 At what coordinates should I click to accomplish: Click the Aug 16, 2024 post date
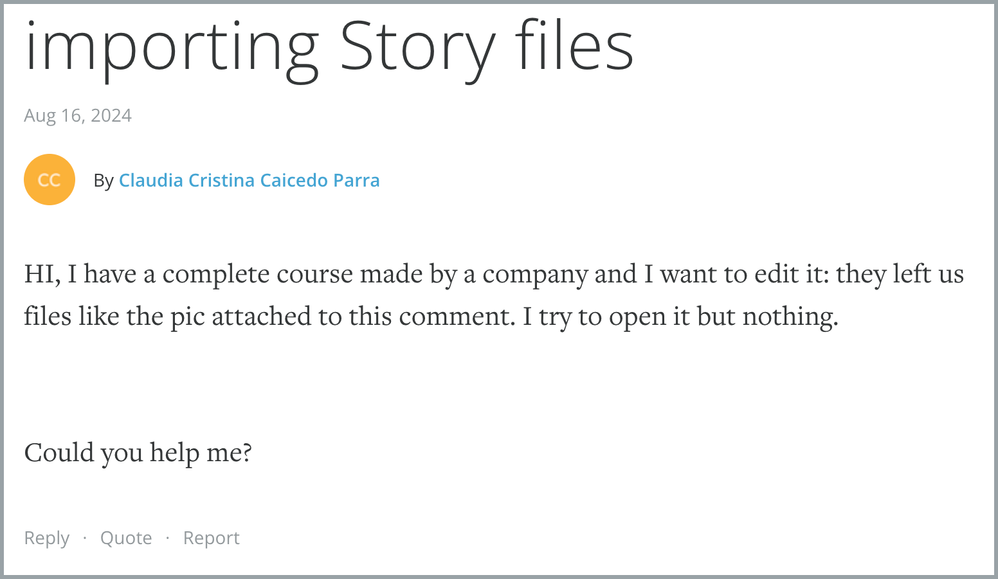78,115
